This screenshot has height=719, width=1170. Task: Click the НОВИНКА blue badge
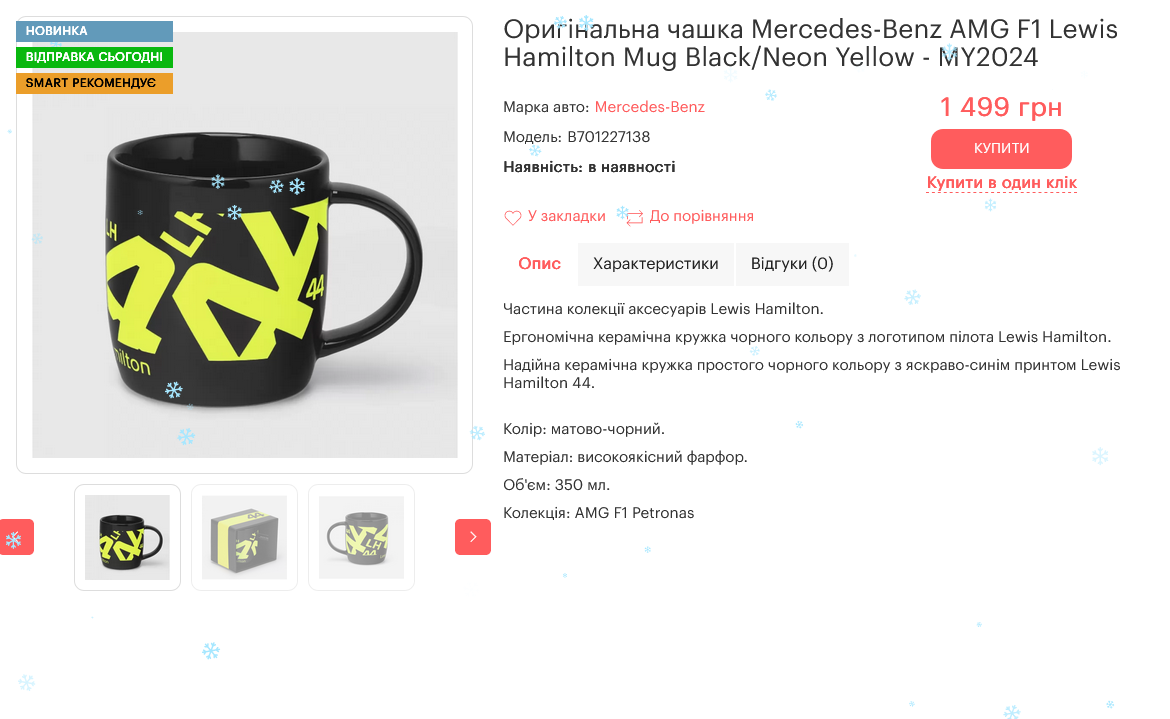(x=95, y=31)
